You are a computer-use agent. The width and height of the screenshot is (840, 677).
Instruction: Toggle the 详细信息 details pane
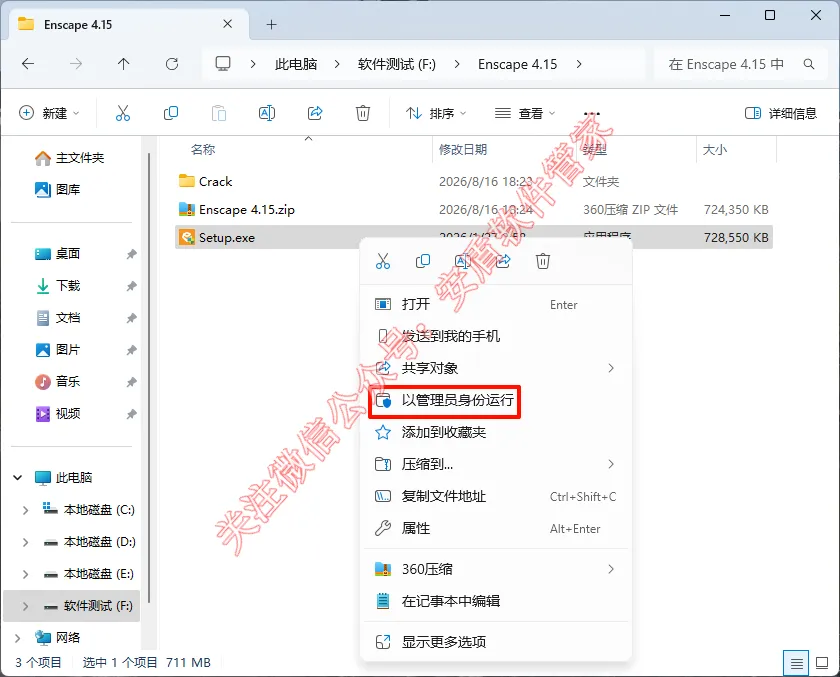click(781, 113)
